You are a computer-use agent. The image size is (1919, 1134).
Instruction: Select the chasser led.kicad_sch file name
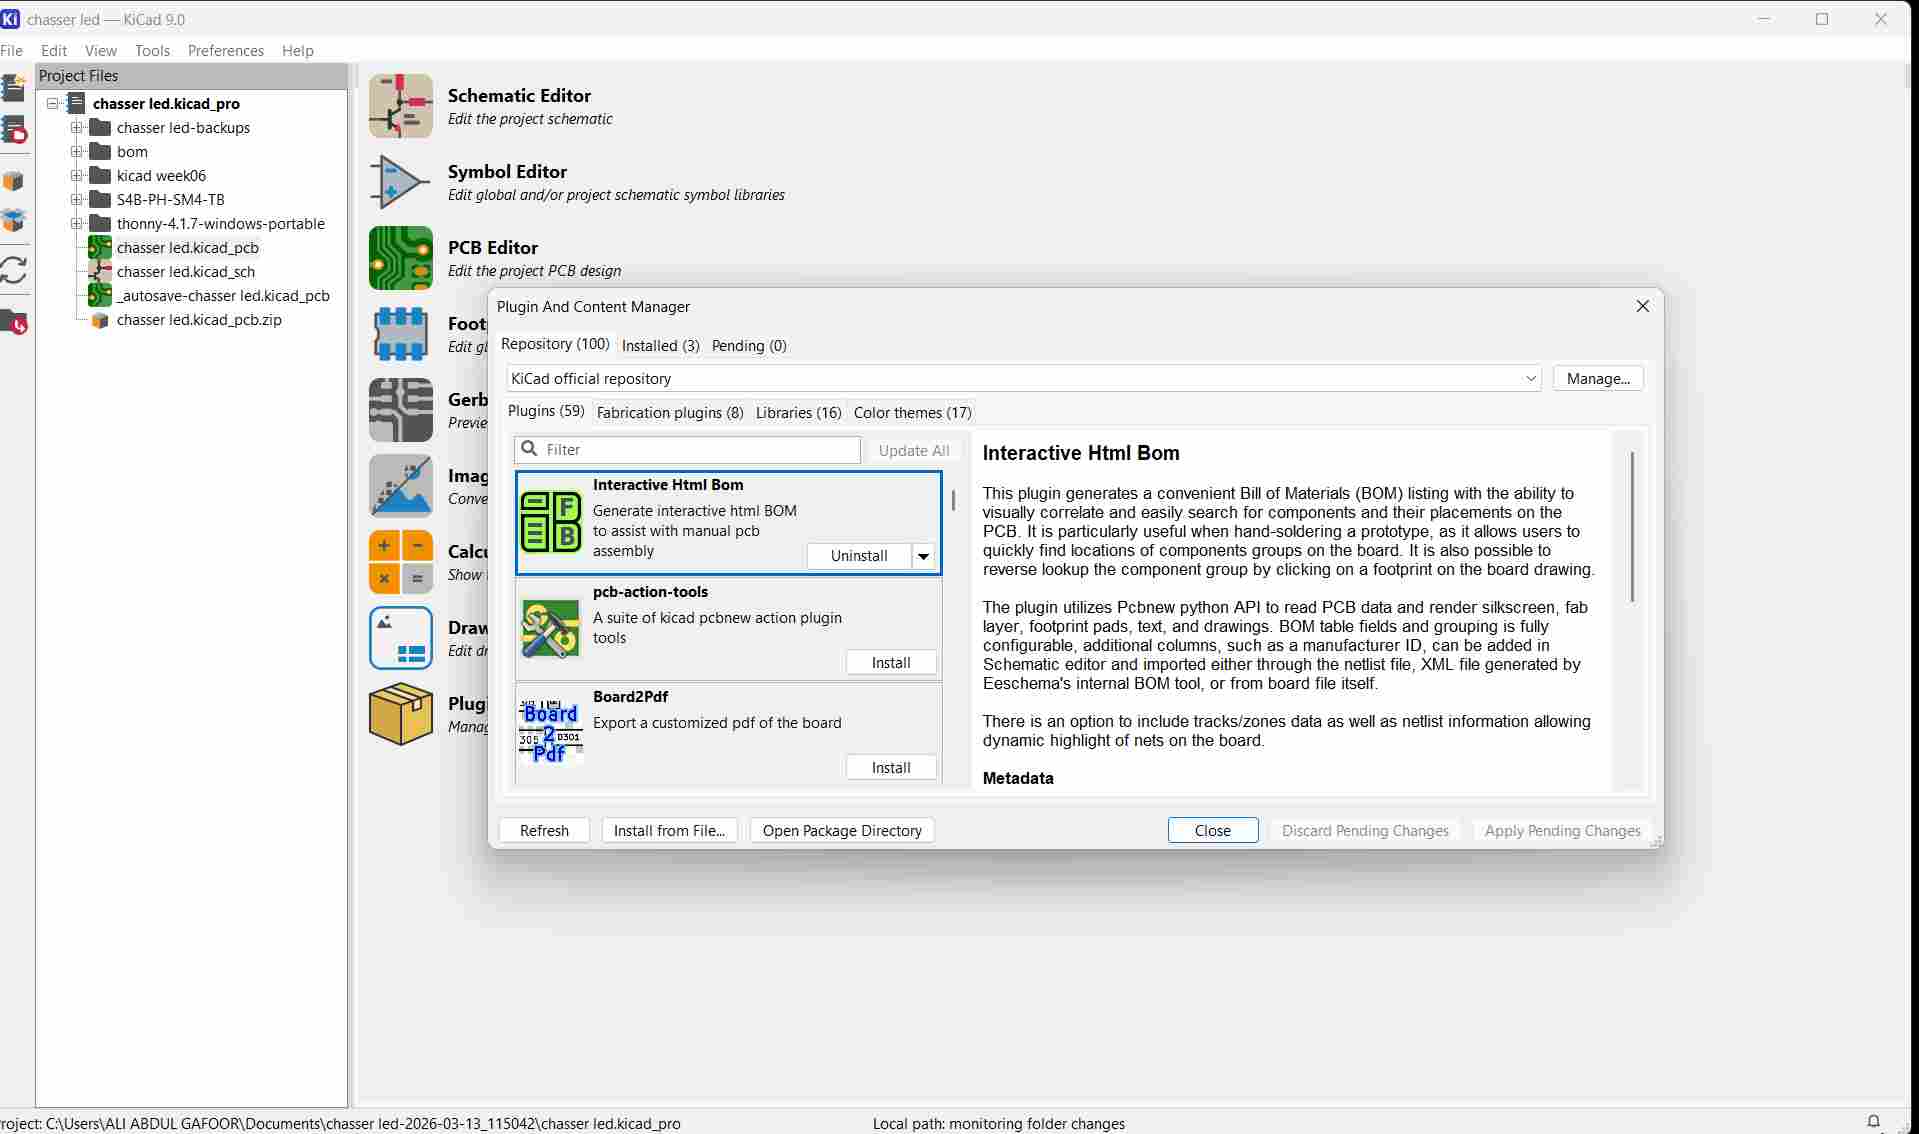tap(186, 272)
